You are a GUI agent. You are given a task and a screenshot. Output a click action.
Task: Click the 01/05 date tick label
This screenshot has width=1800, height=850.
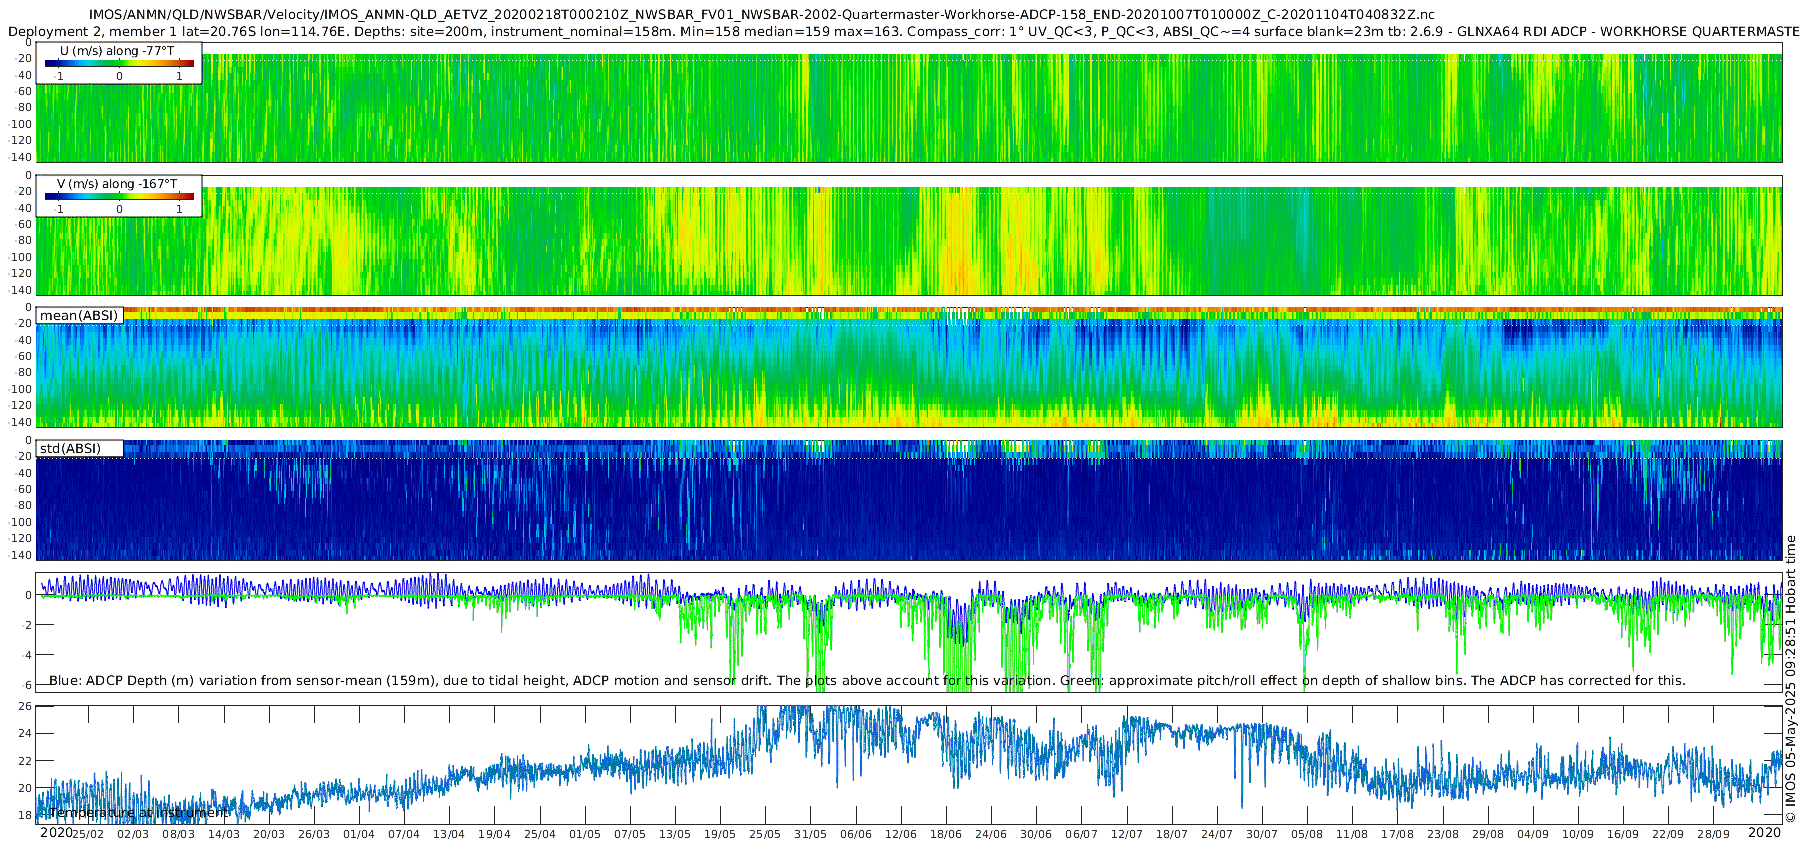585,834
